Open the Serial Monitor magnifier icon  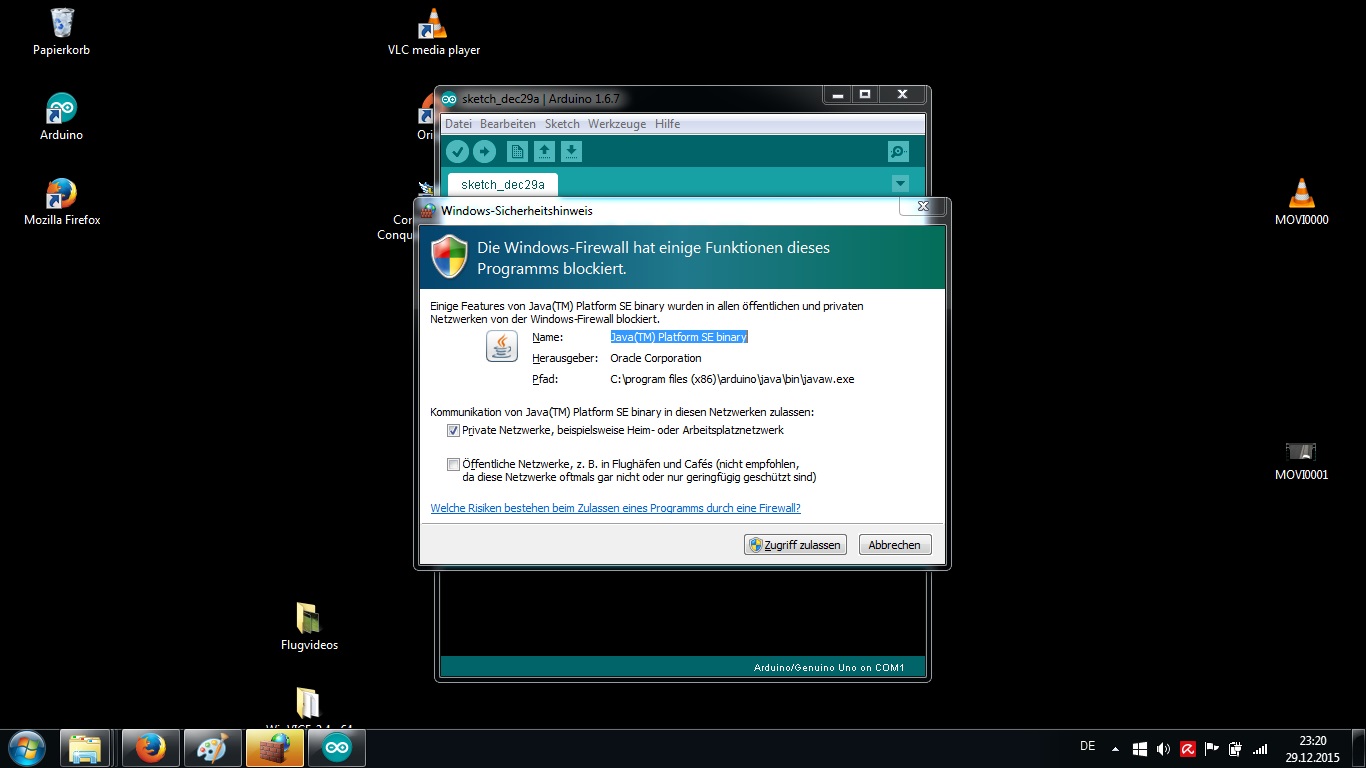(898, 152)
